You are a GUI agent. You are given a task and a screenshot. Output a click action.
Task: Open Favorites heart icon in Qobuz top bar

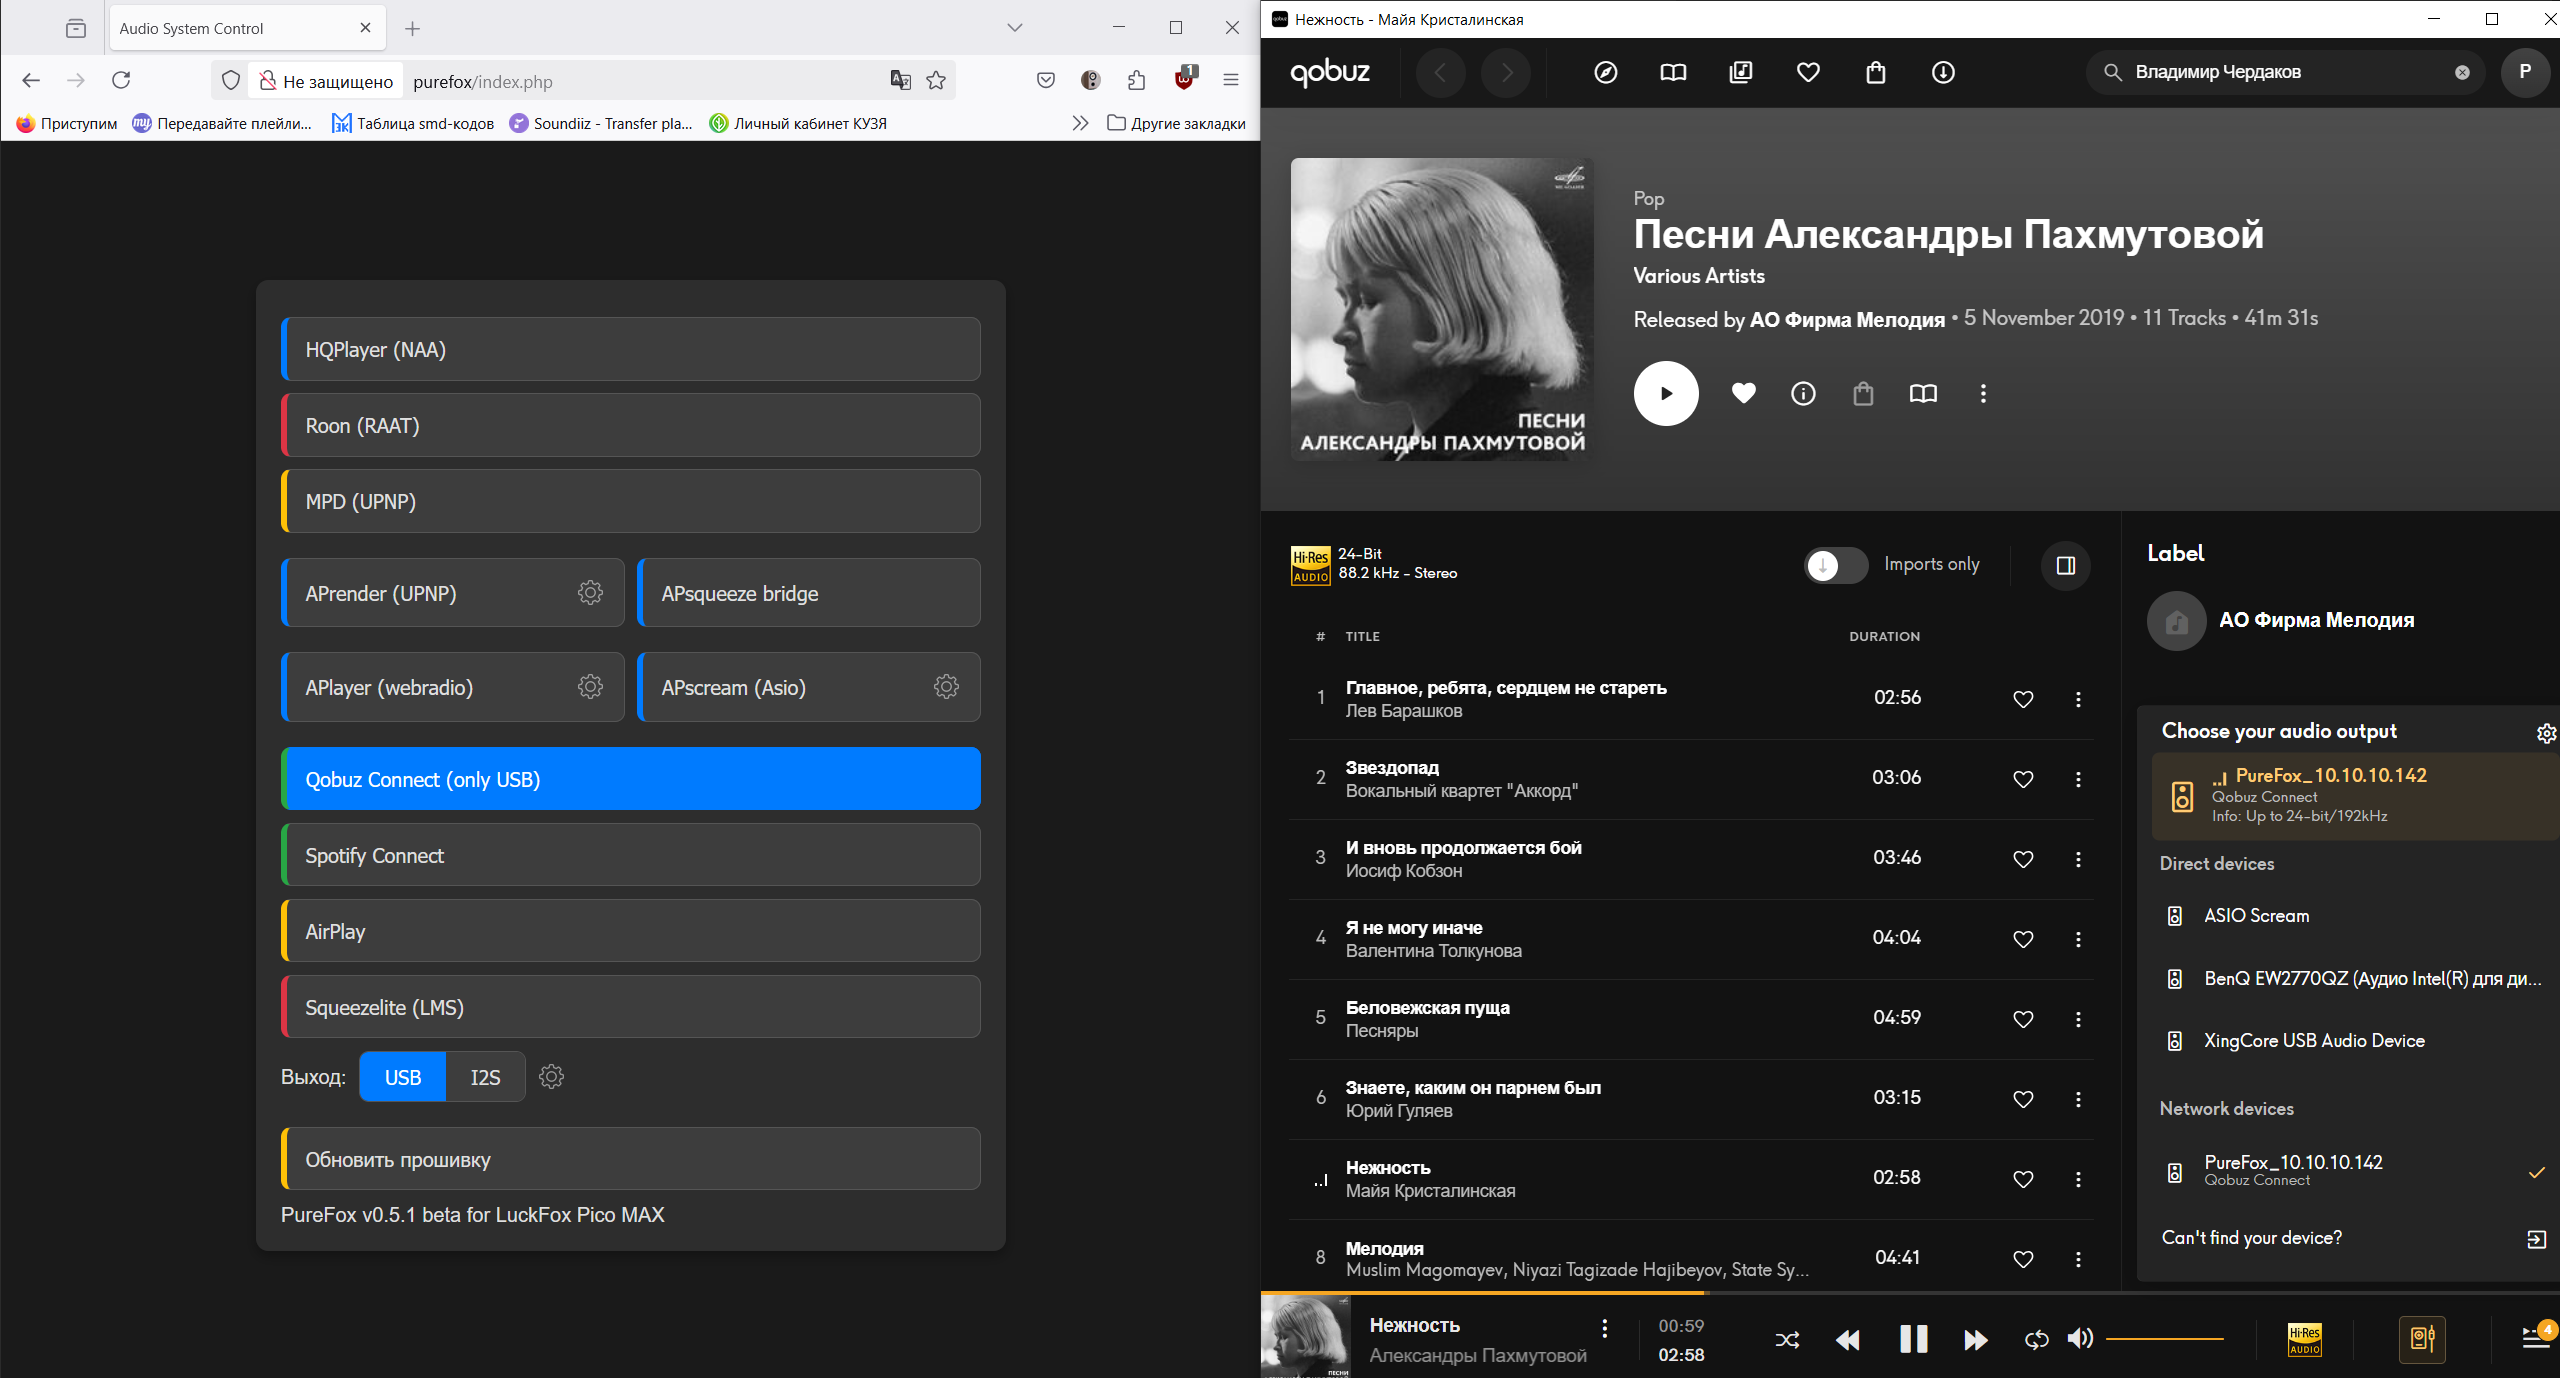tap(1808, 72)
